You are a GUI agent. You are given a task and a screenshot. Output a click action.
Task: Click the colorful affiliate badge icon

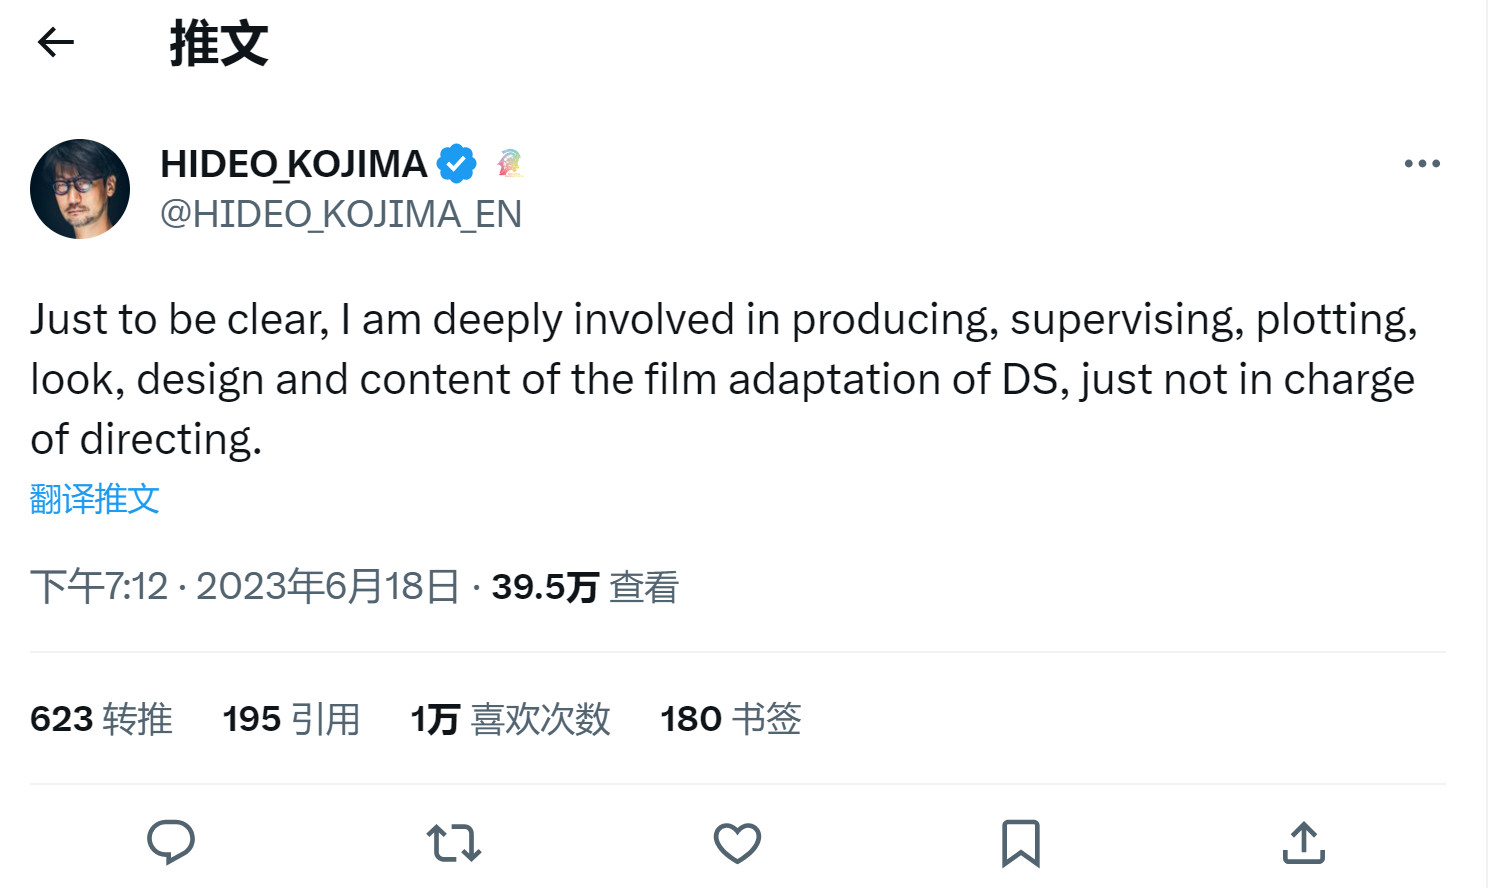[510, 163]
